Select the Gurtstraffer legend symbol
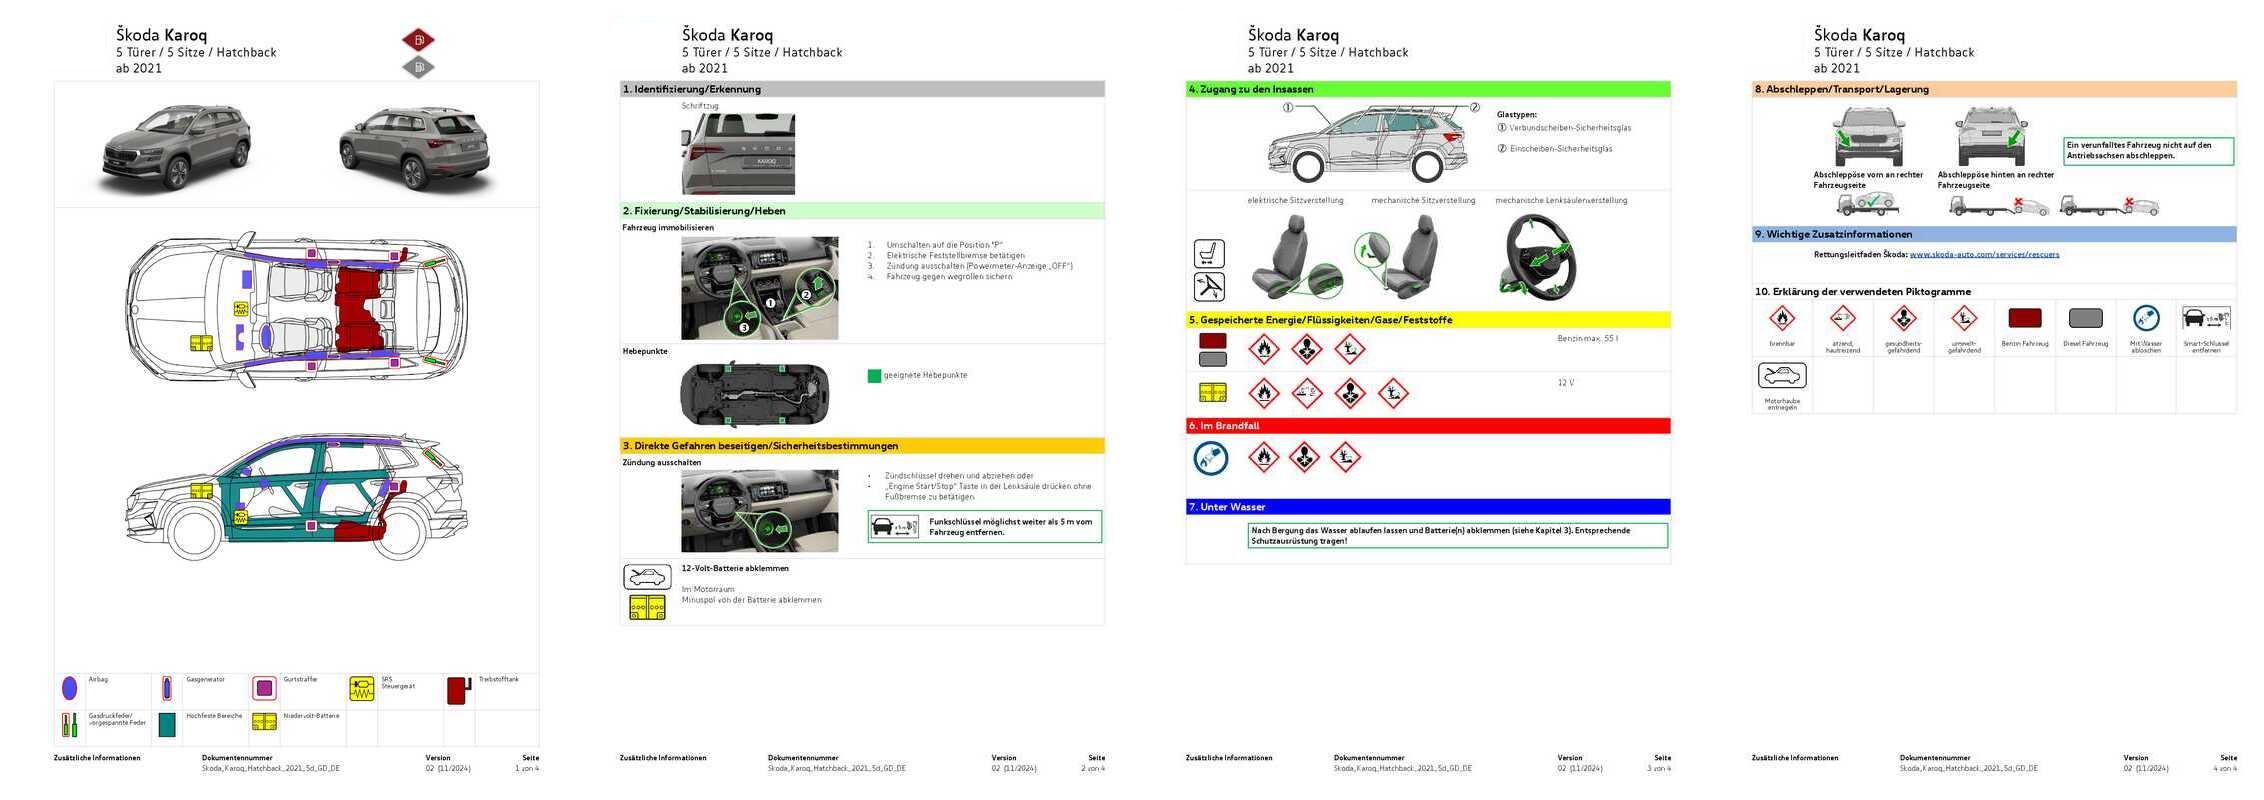Image resolution: width=2264 pixels, height=800 pixels. point(264,688)
